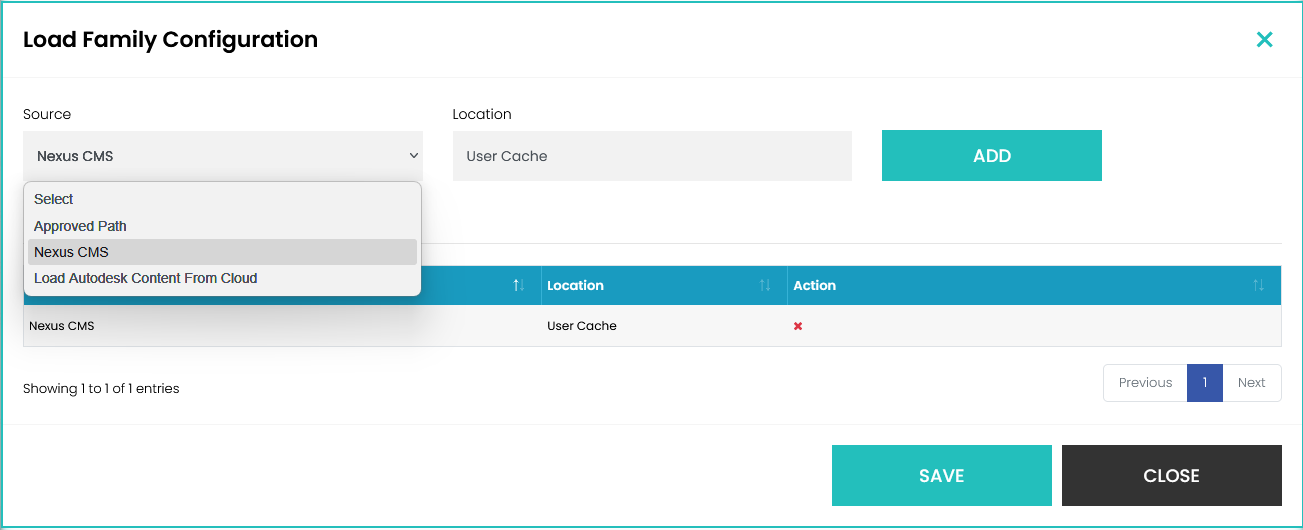Screen dimensions: 1303x530
Task: Collapse Source dropdown via its chevron arrow
Action: [x=413, y=156]
